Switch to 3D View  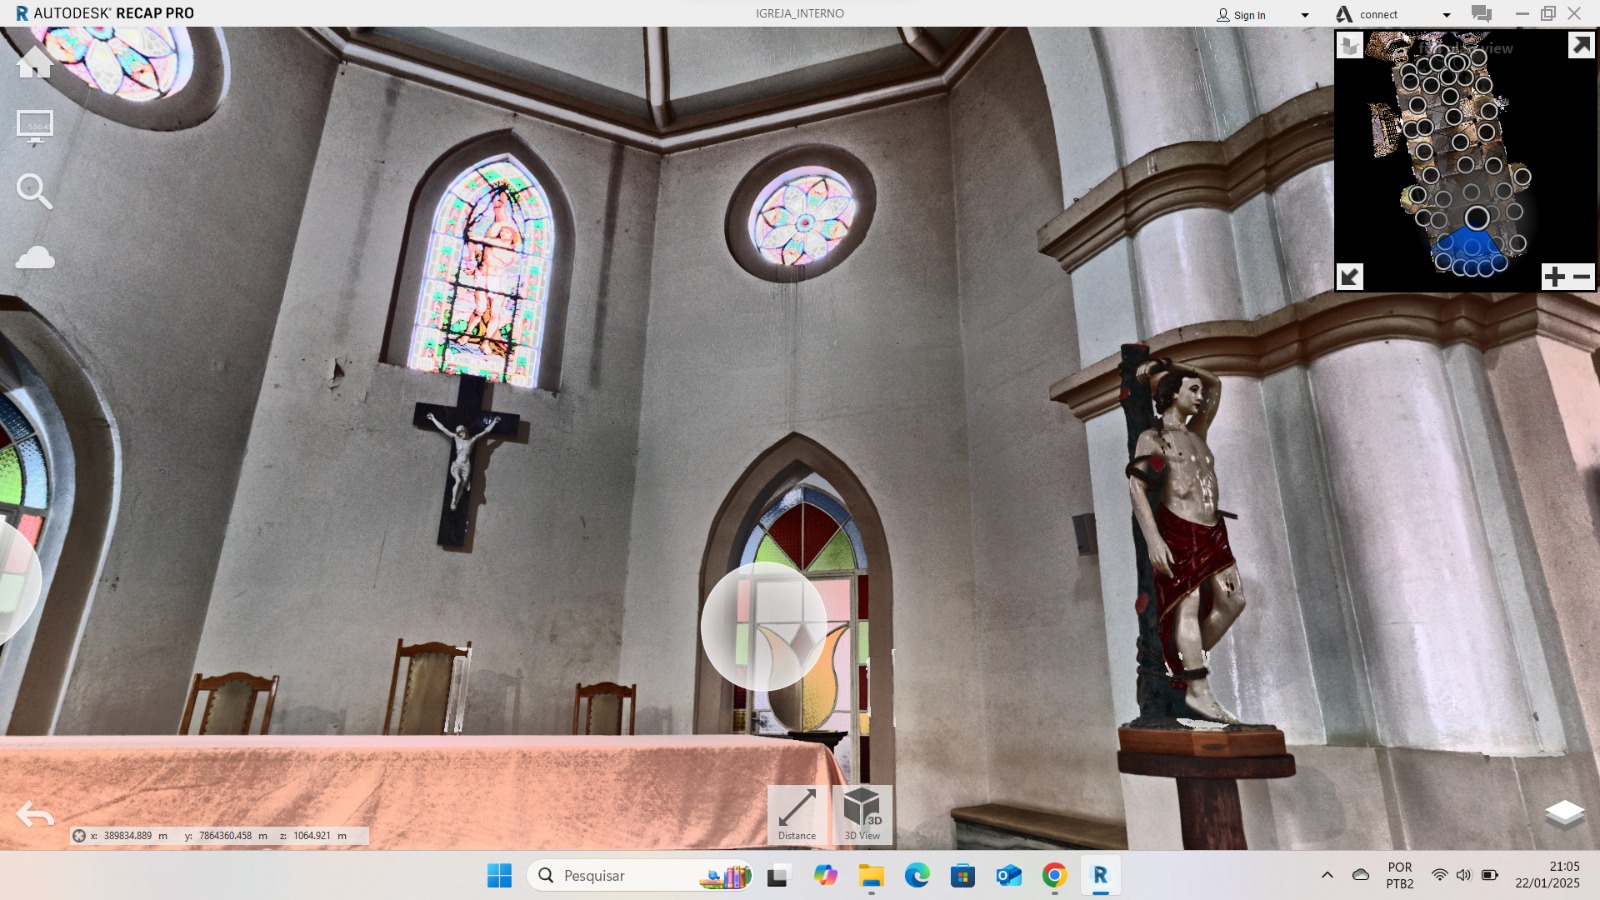tap(862, 814)
